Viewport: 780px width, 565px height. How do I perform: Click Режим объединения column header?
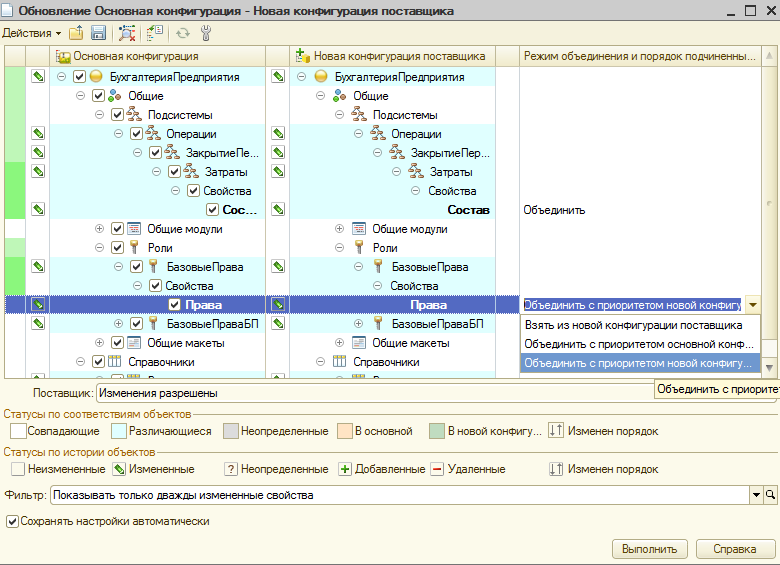[640, 56]
